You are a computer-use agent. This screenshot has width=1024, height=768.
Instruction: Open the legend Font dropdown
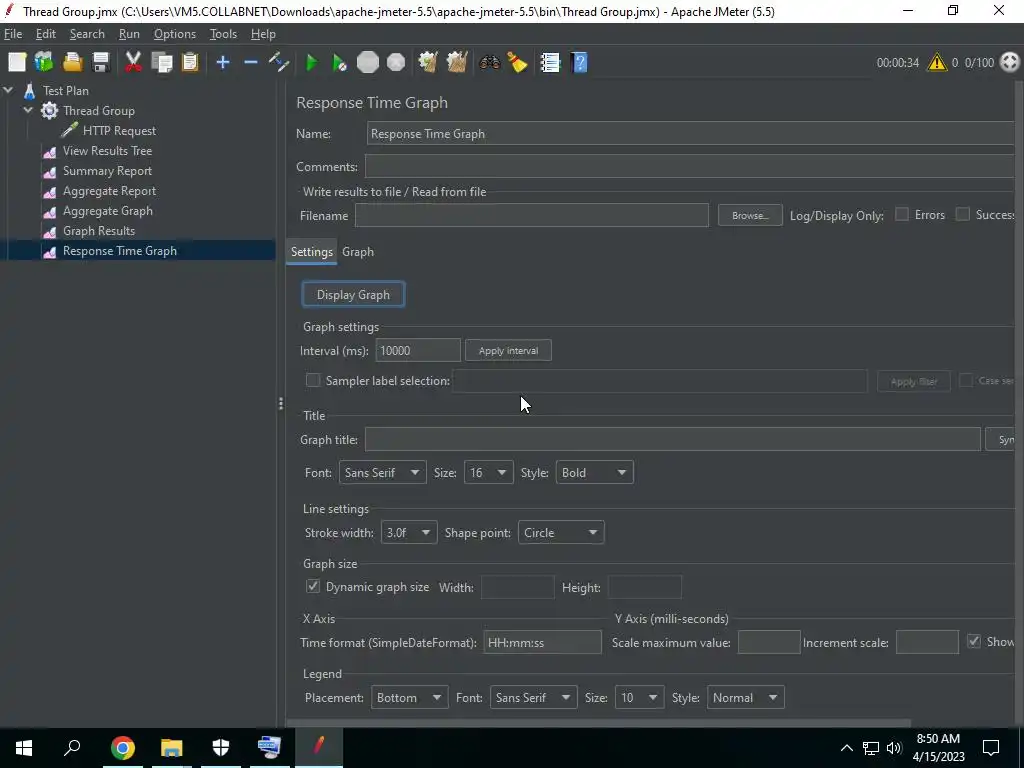pyautogui.click(x=534, y=697)
